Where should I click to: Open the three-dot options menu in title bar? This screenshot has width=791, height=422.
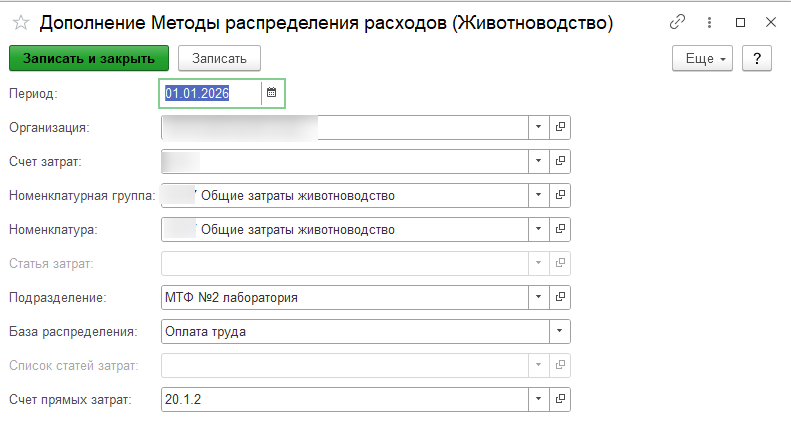tap(709, 22)
